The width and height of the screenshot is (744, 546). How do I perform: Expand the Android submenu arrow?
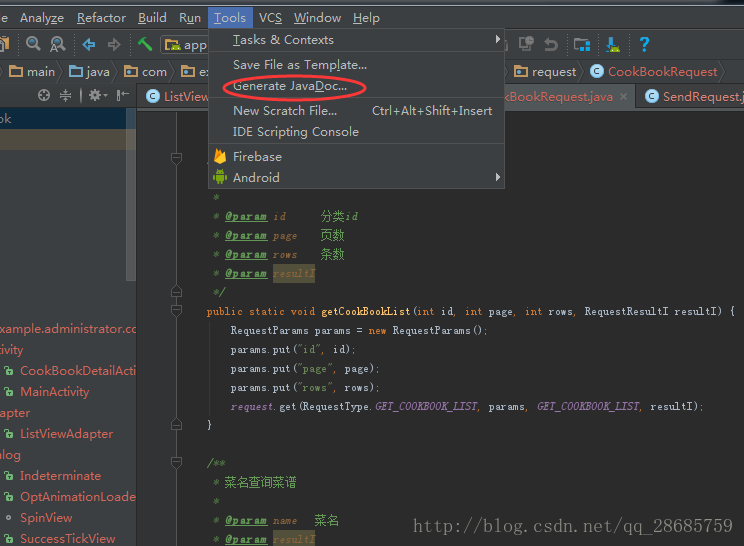tap(497, 177)
